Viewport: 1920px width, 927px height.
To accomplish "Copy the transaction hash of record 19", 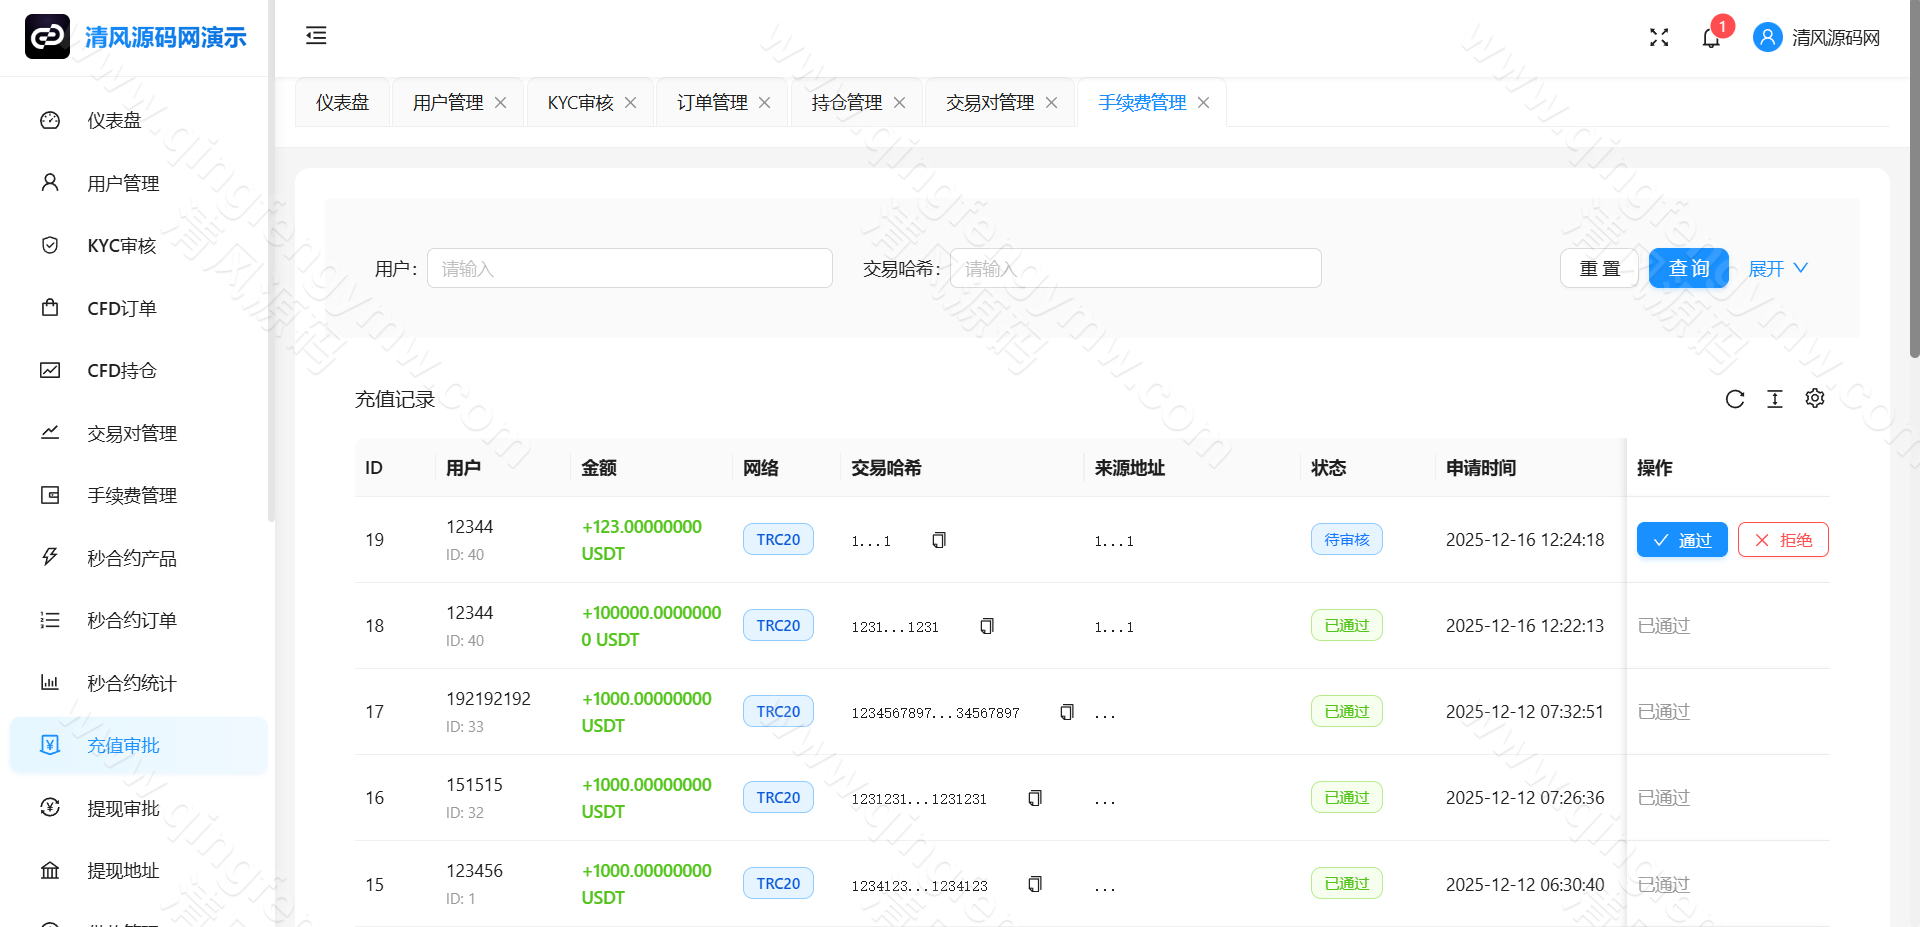I will pos(938,540).
